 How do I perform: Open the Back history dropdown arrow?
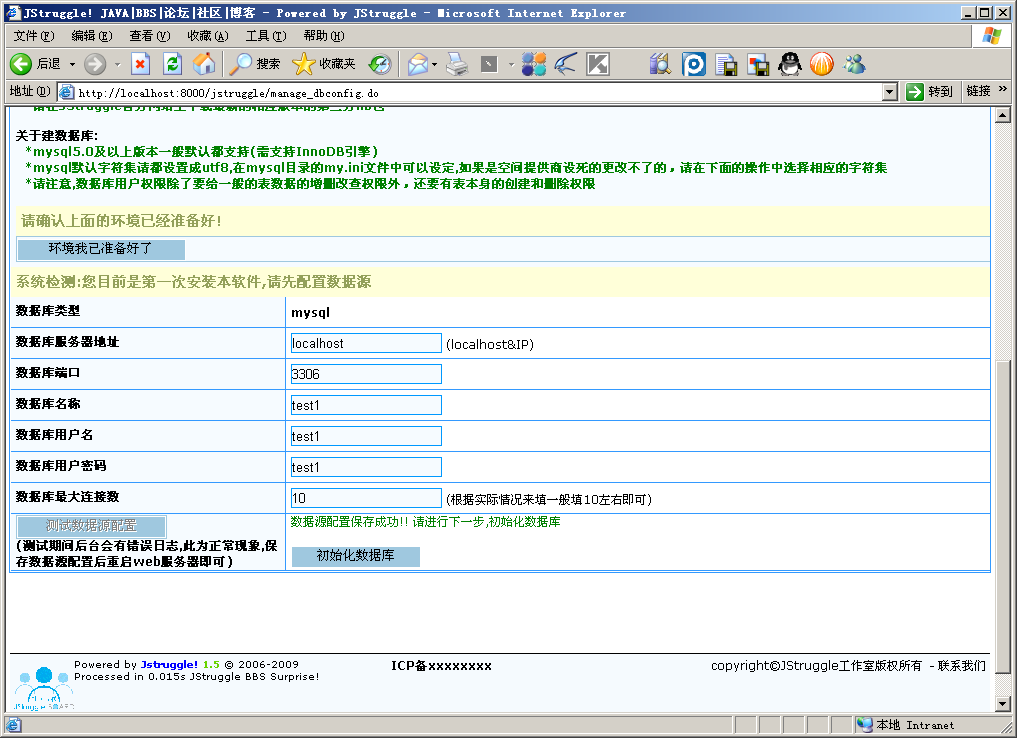(72, 64)
